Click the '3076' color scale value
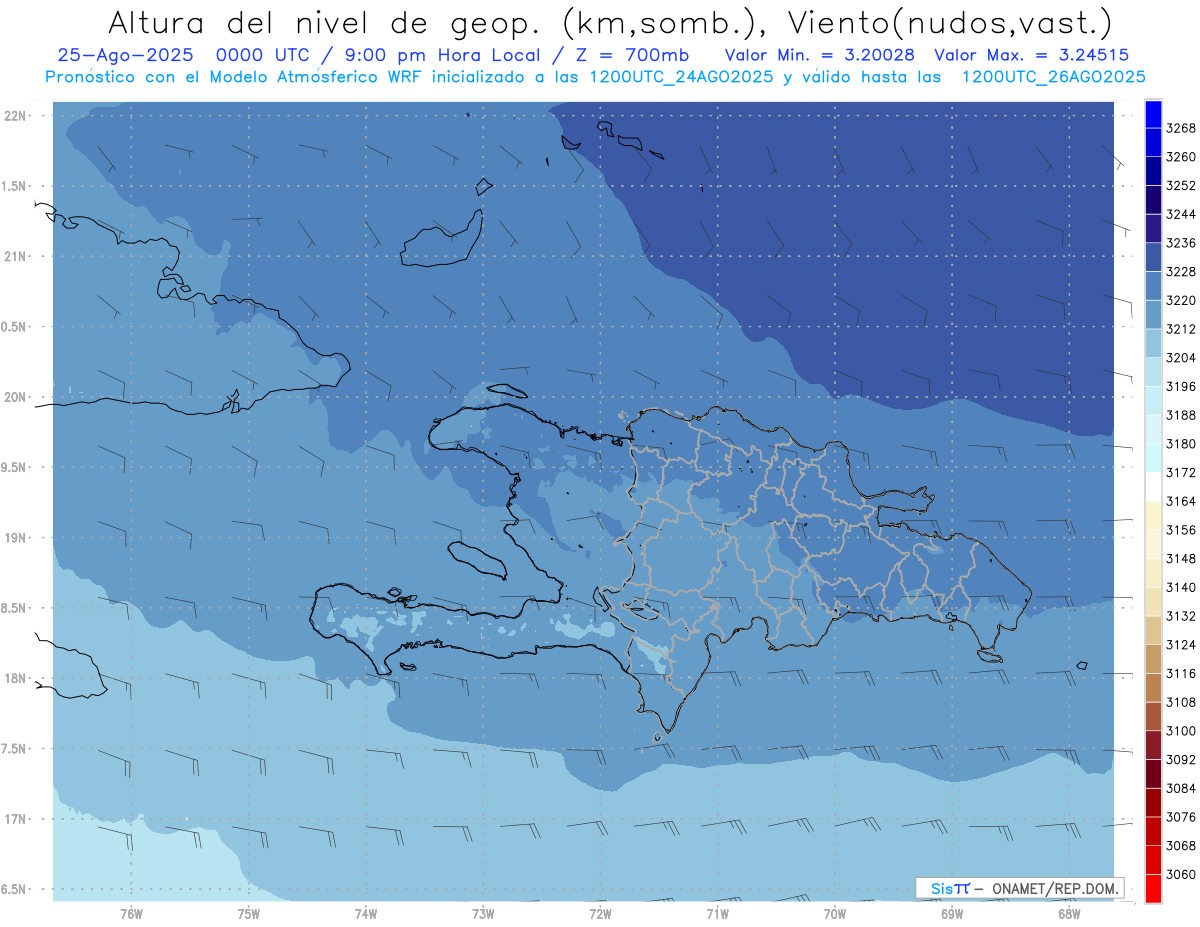Viewport: 1200px width, 927px height. (x=1181, y=817)
